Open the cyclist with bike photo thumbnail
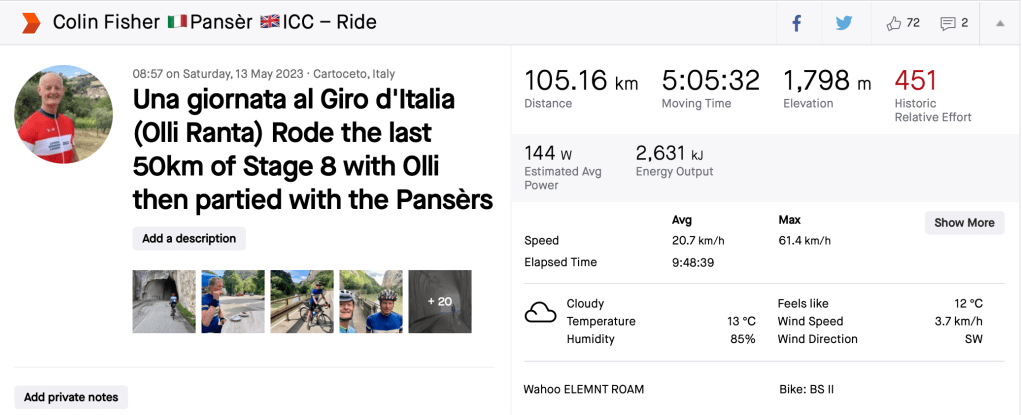Image resolution: width=1022 pixels, height=415 pixels. [x=302, y=301]
